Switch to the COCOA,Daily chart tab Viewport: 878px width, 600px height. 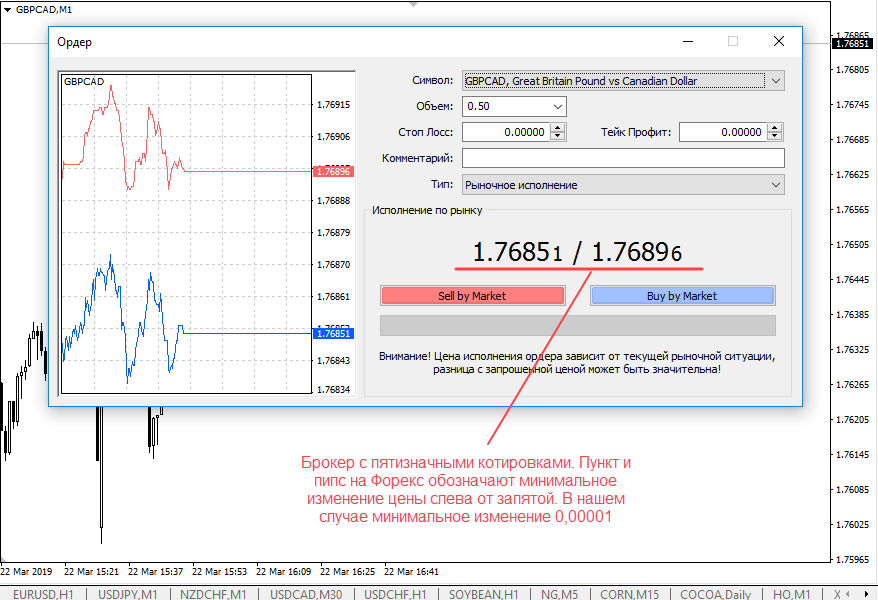point(716,594)
